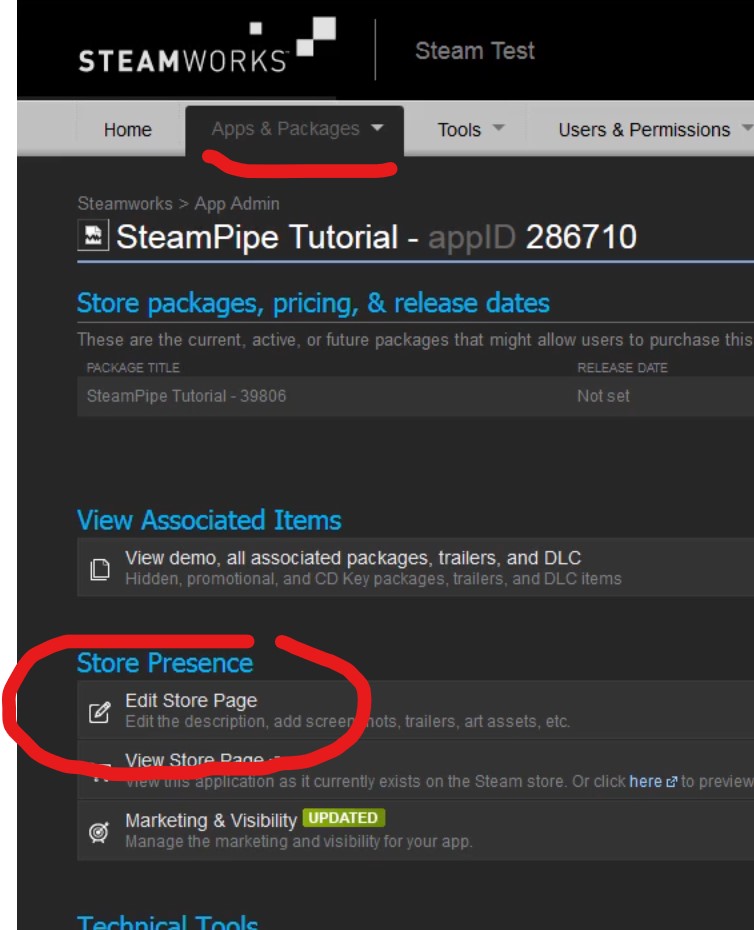This screenshot has height=930, width=754.
Task: Open the Users & Permissions menu
Action: (644, 130)
